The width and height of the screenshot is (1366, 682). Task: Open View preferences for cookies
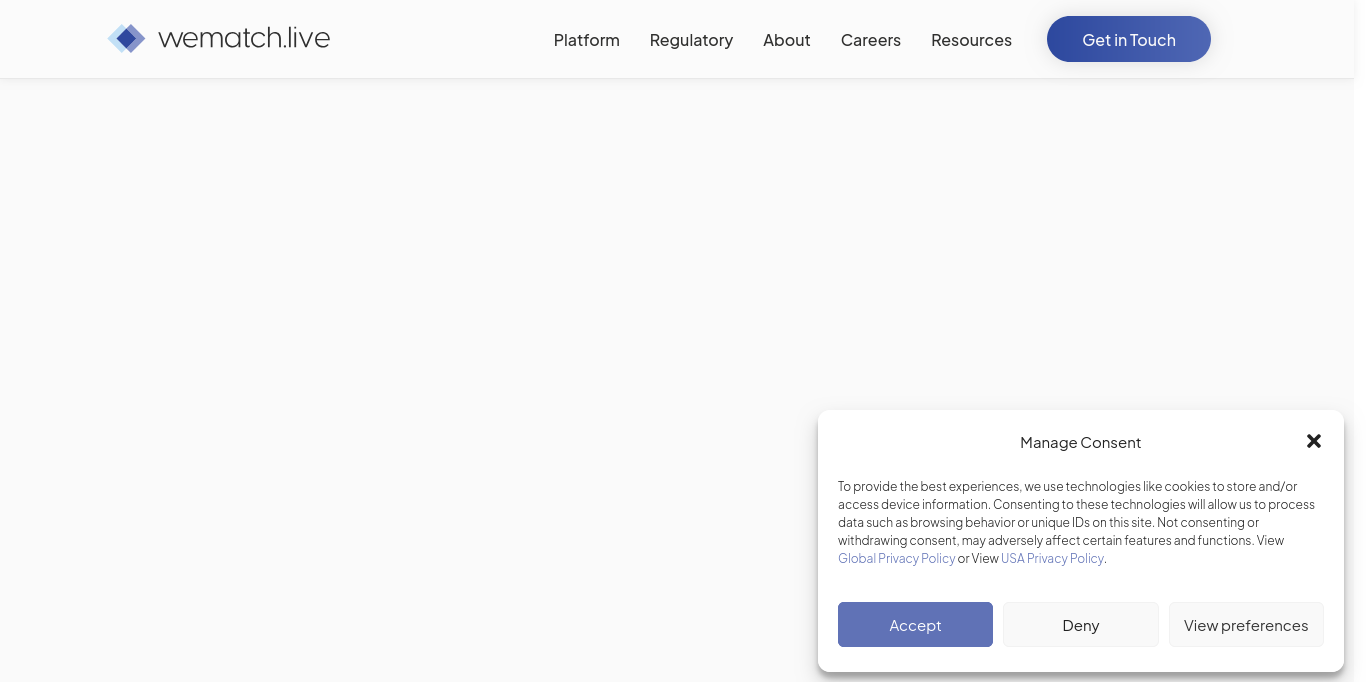(x=1246, y=625)
